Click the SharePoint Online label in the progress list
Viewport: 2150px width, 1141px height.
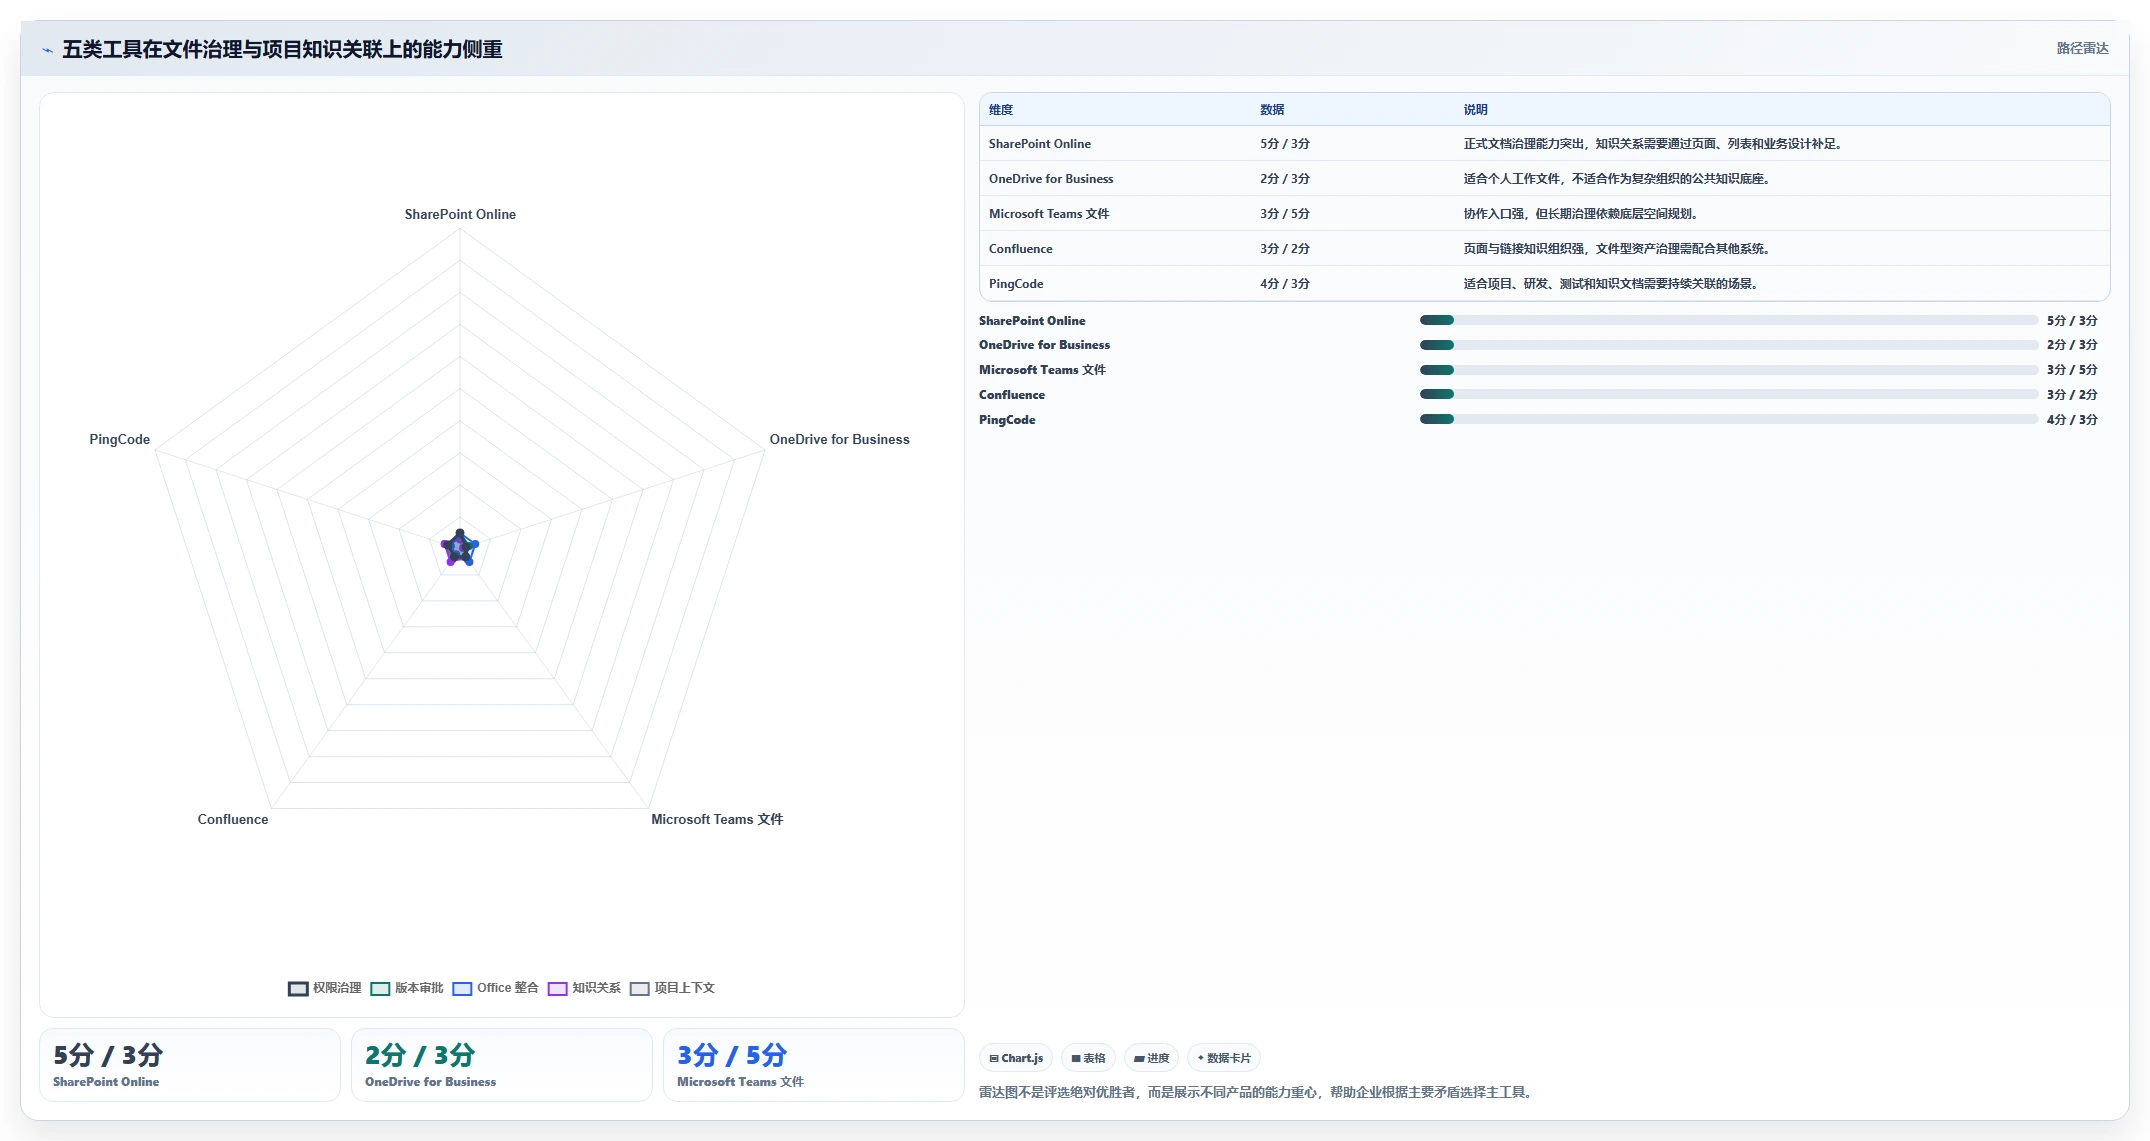tap(1032, 321)
